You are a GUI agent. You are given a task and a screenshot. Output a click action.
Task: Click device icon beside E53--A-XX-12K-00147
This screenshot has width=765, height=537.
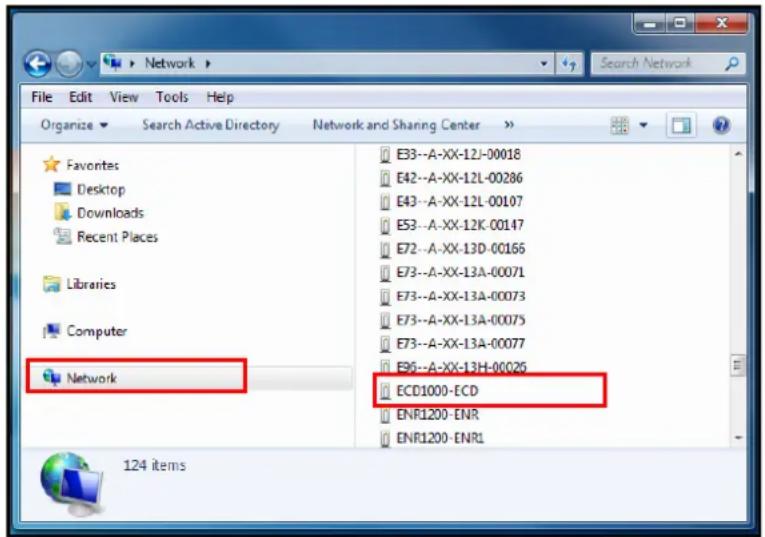click(385, 225)
